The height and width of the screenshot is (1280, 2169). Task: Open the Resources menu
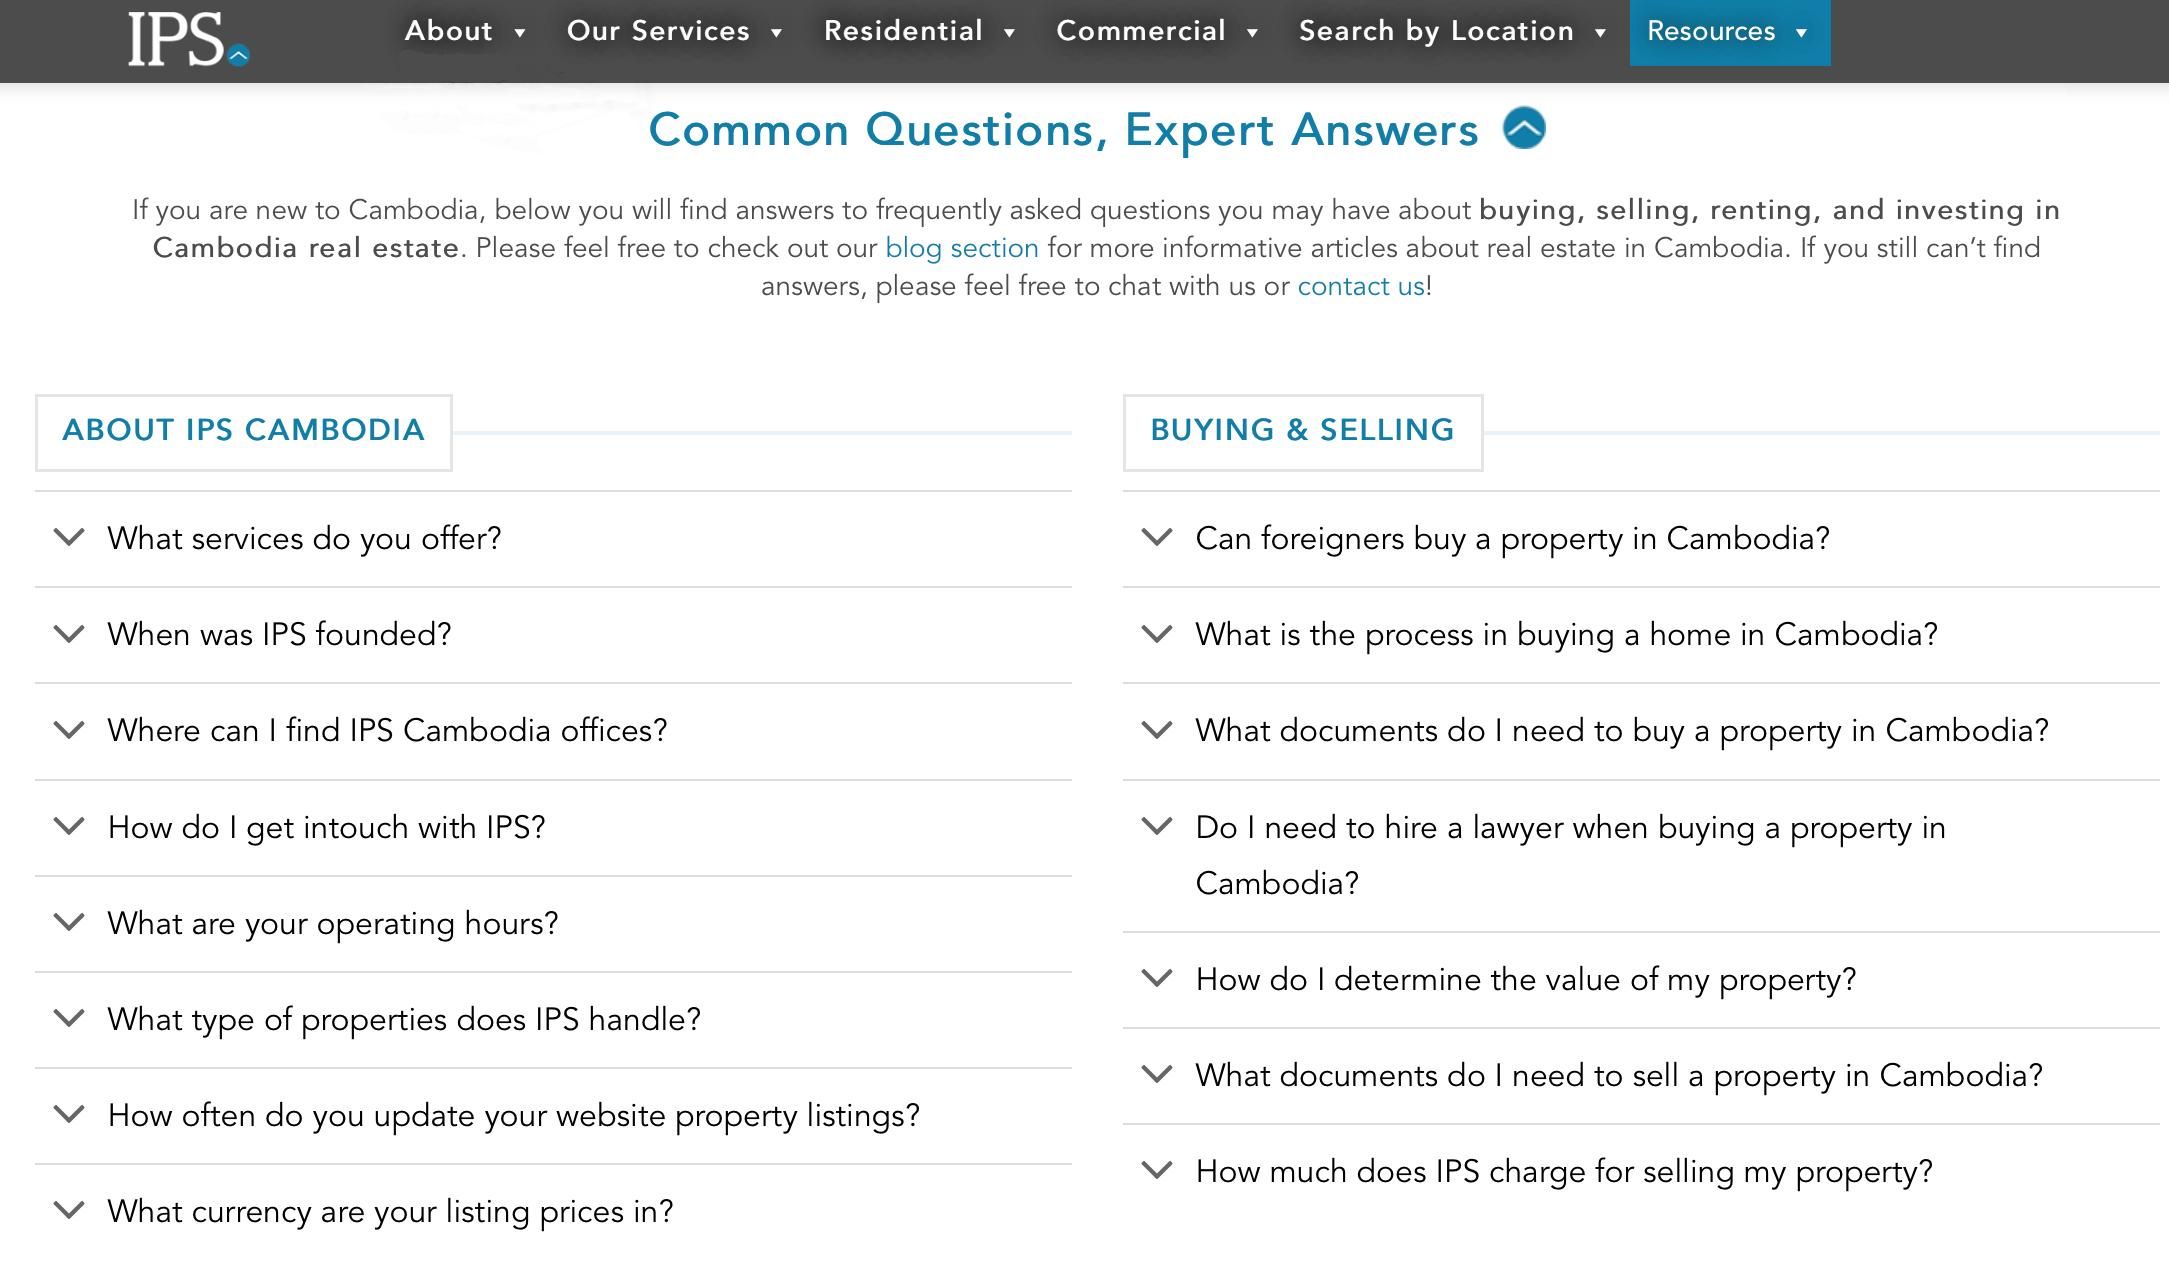click(1728, 32)
